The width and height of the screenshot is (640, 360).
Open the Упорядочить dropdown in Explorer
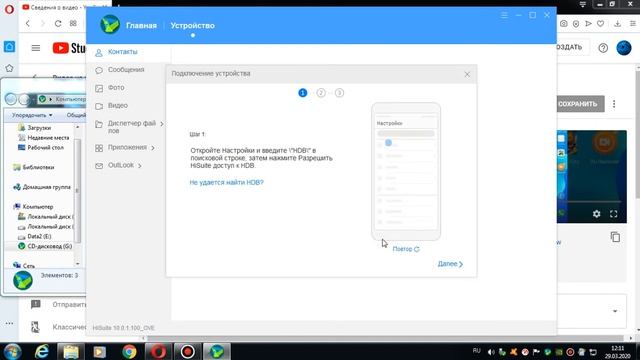tap(32, 116)
